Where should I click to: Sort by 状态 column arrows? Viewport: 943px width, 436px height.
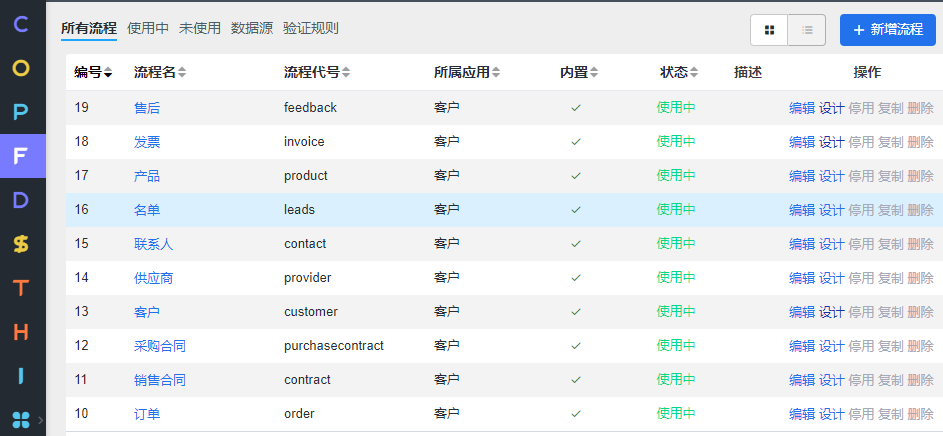(x=694, y=73)
